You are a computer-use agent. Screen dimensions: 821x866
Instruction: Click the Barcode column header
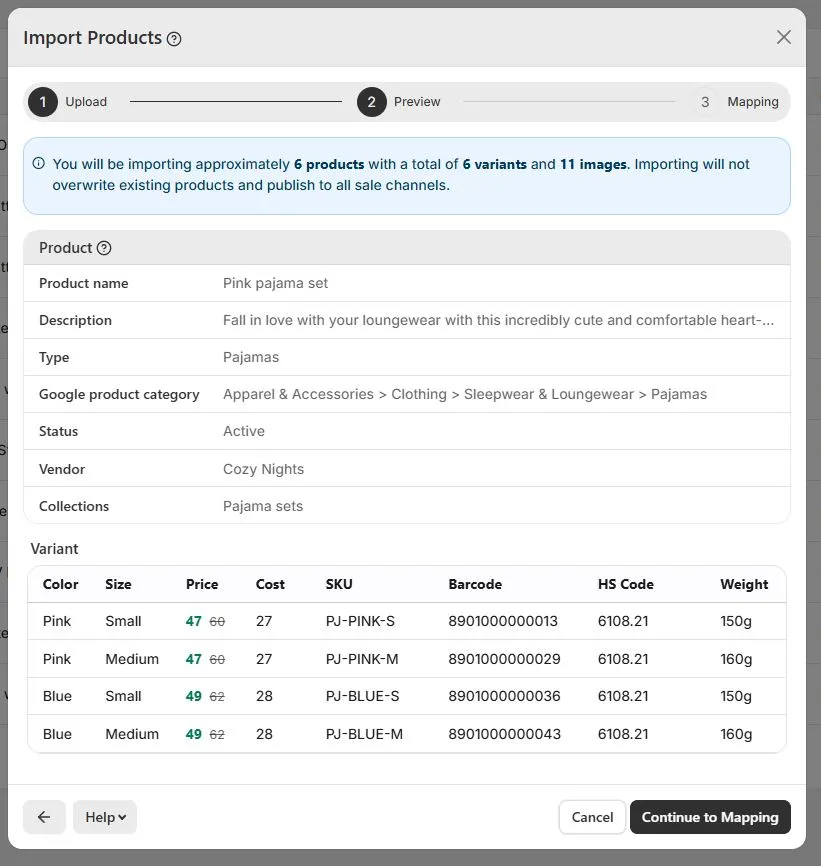click(475, 584)
